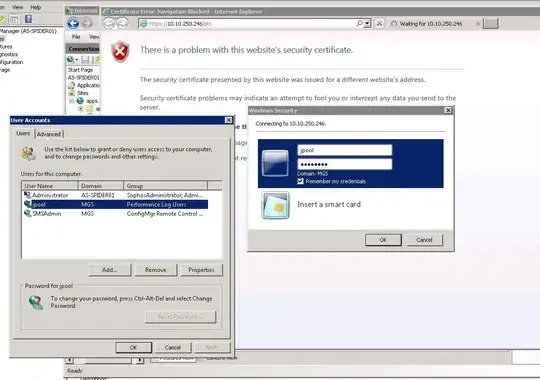Close the Windows Security dialog
The image size is (540, 380).
click(x=448, y=110)
